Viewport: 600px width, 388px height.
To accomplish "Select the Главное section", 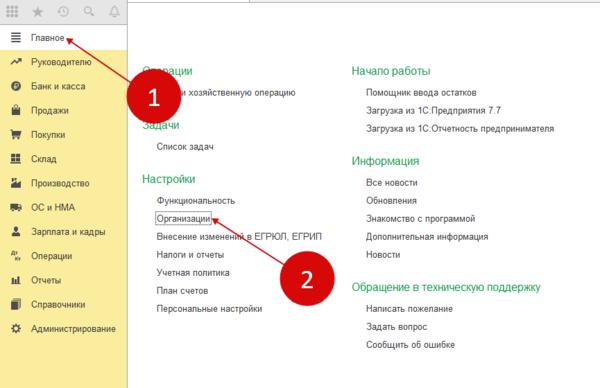I will pyautogui.click(x=47, y=38).
